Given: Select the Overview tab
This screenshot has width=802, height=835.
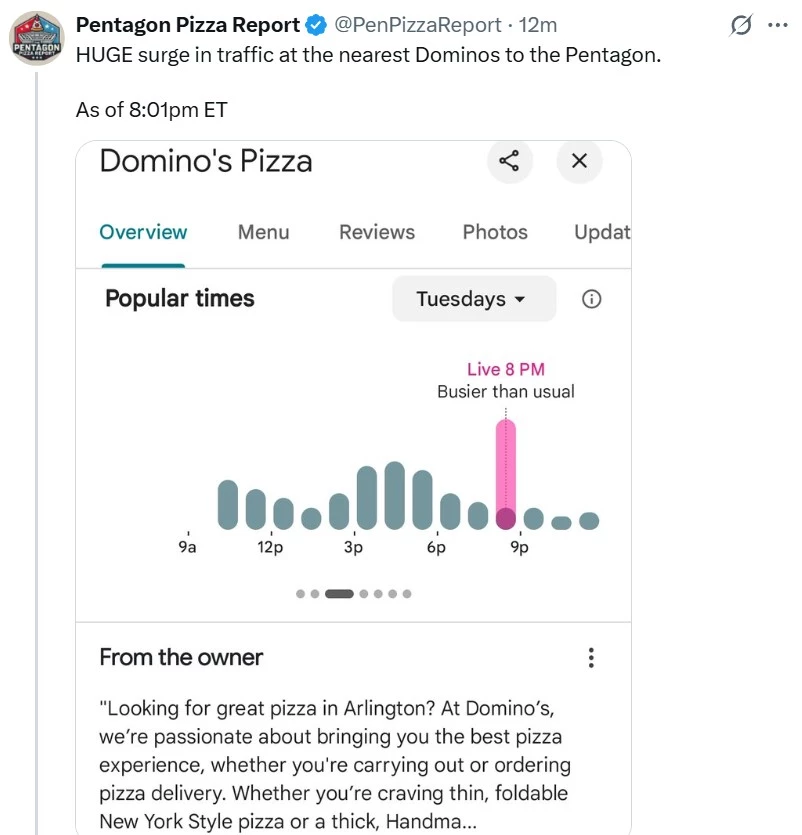Looking at the screenshot, I should (x=143, y=232).
